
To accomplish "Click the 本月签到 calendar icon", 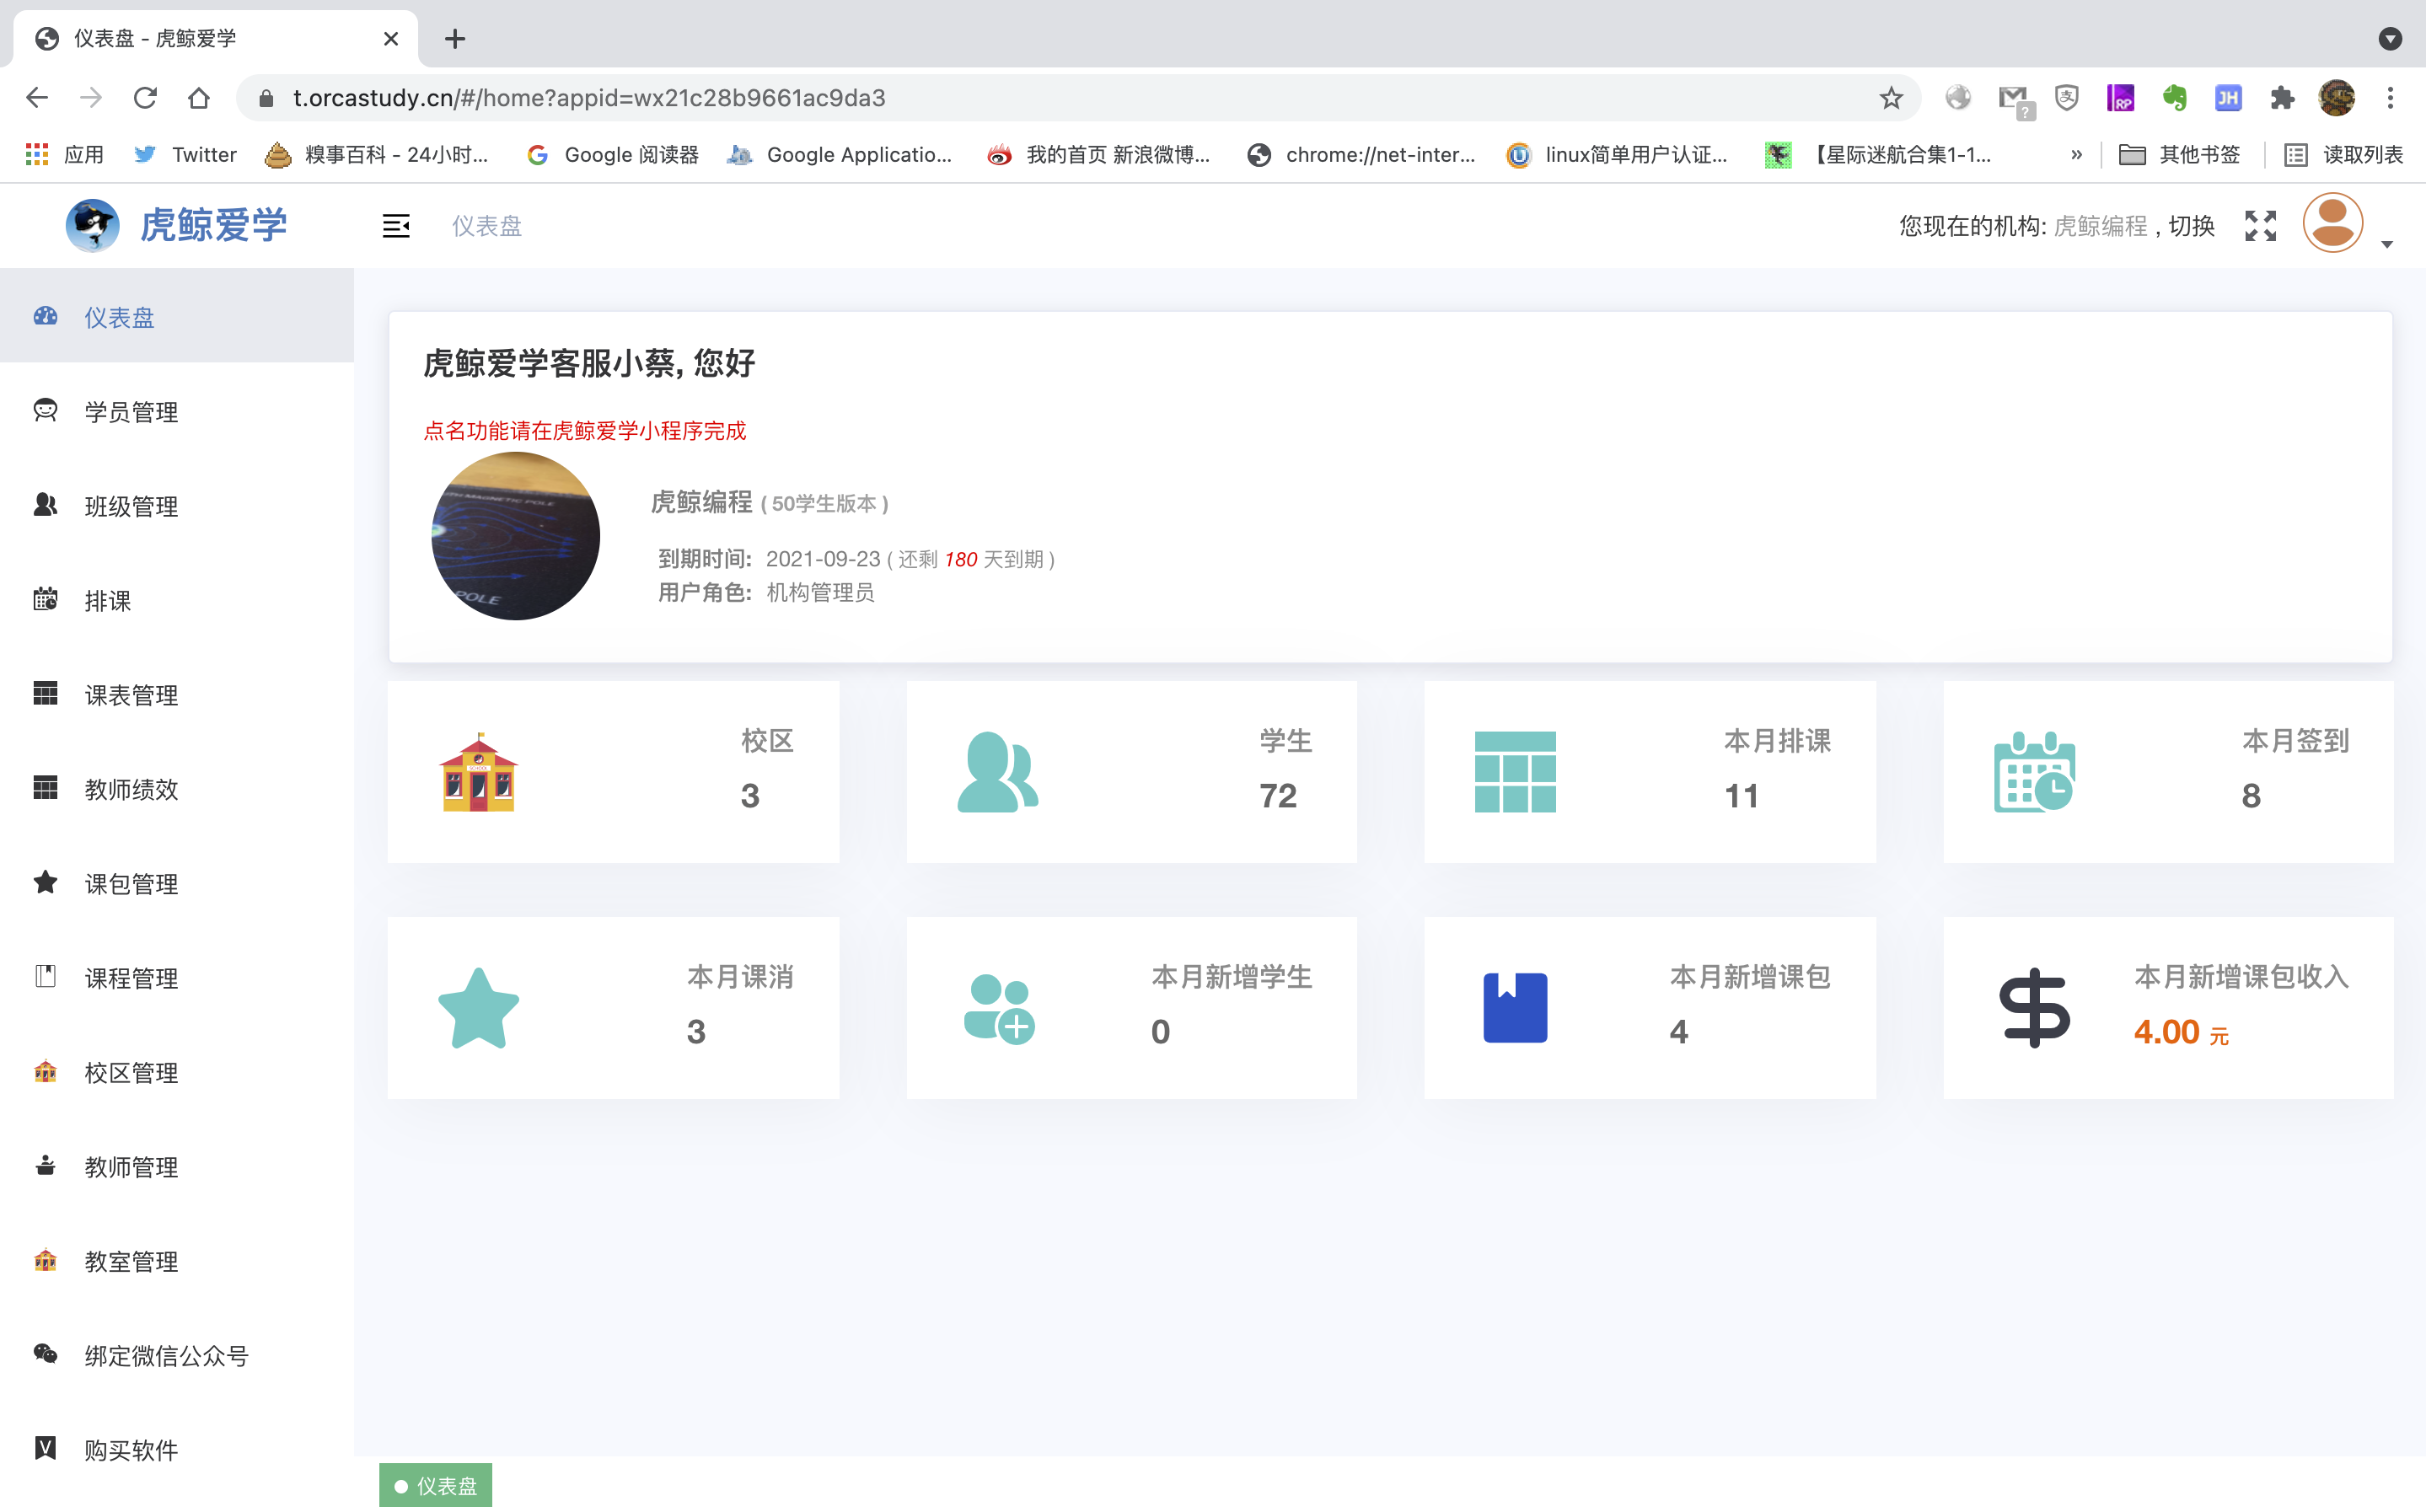I will 2034,772.
